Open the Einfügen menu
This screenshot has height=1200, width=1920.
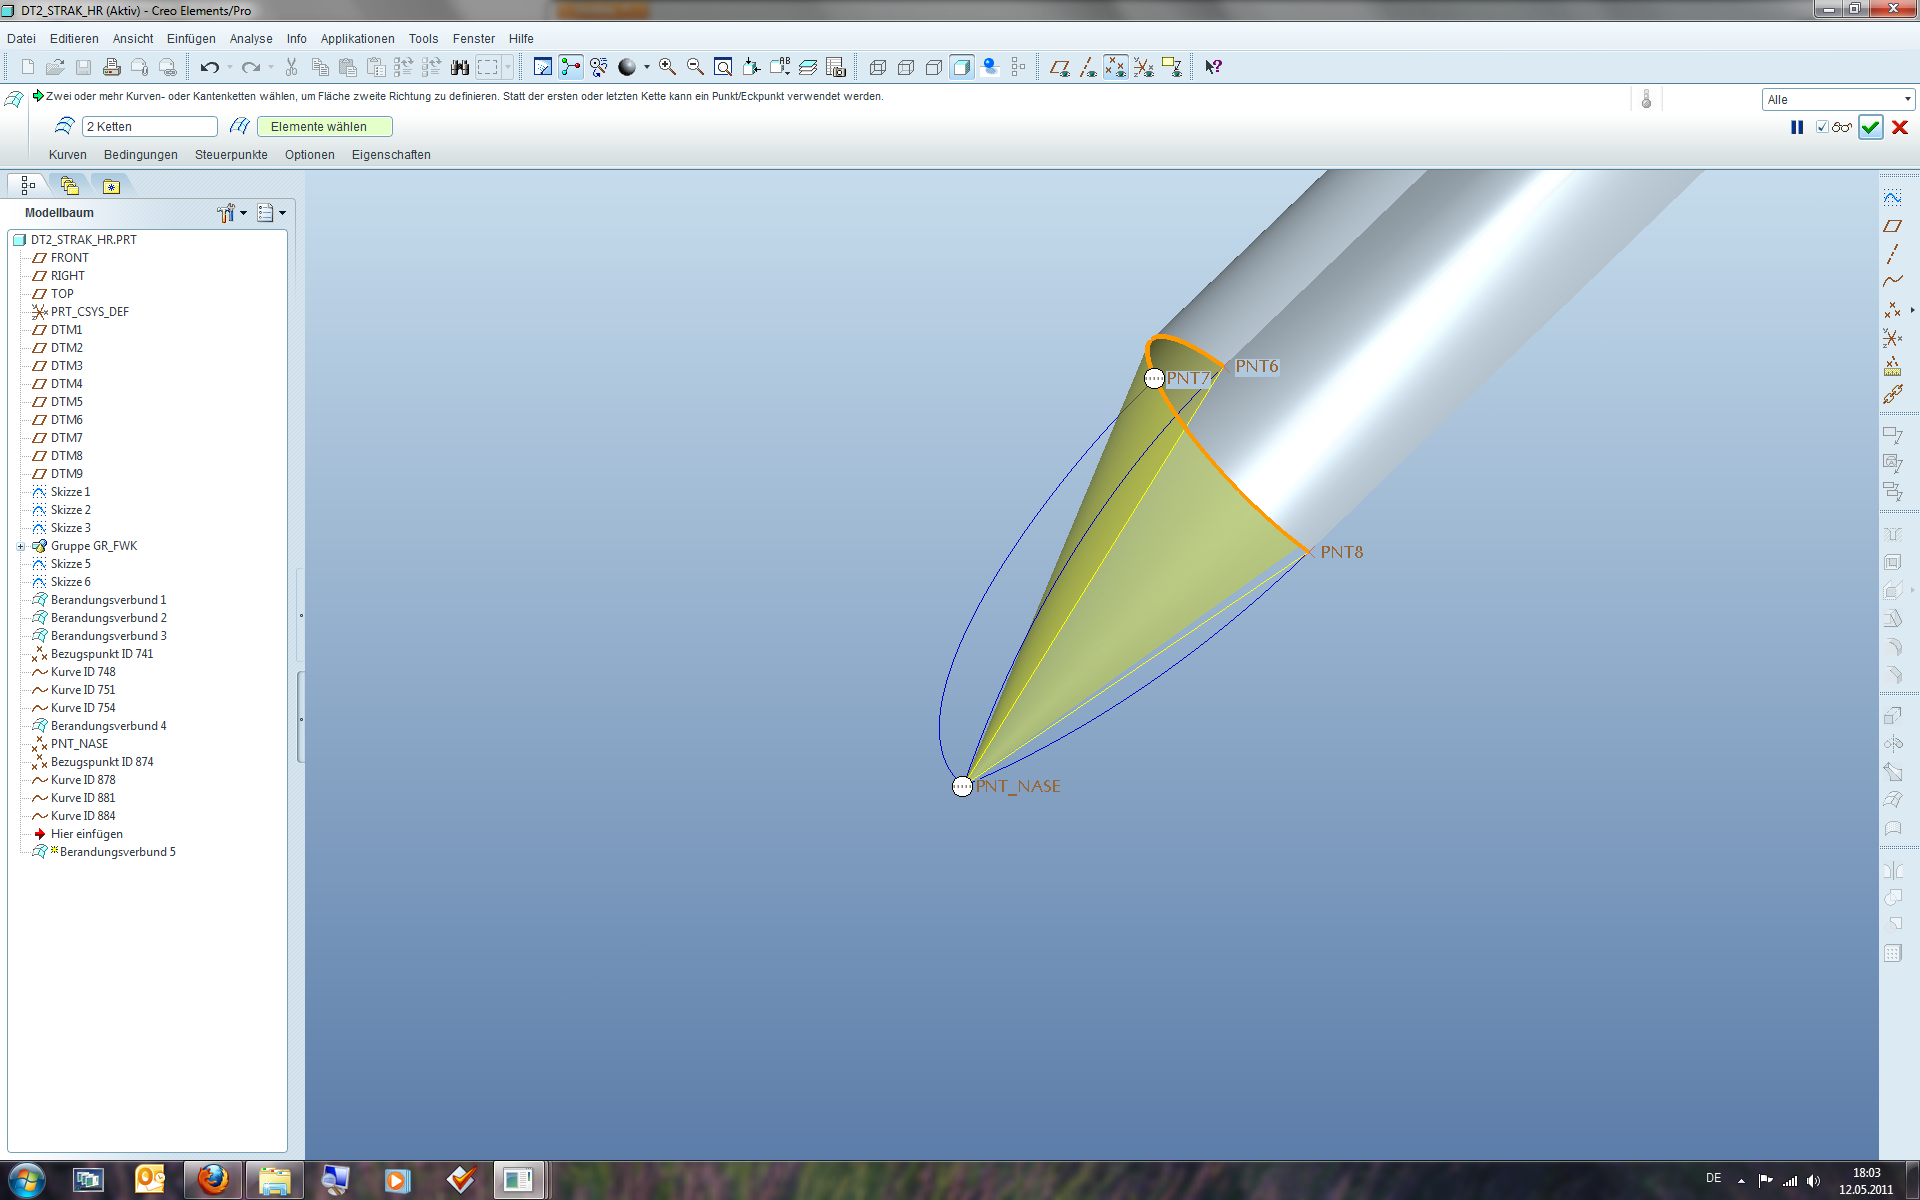pos(191,39)
